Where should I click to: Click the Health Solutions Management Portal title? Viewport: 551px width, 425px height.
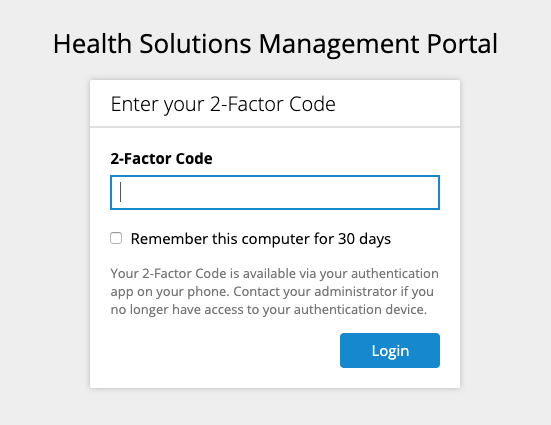tap(275, 44)
